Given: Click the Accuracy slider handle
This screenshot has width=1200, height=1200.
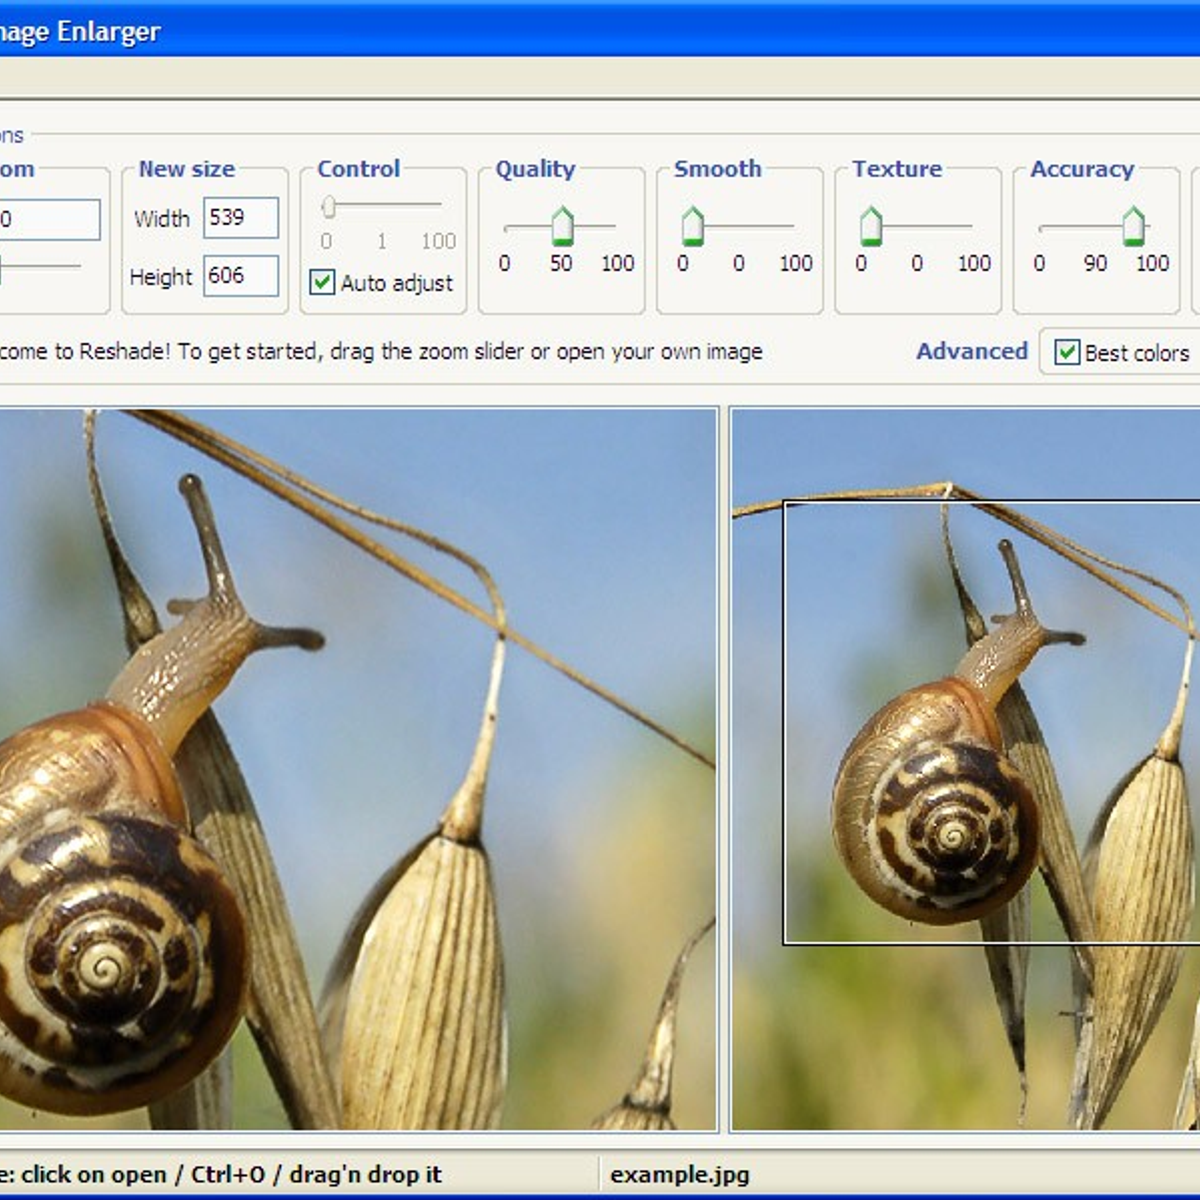Looking at the screenshot, I should (1133, 226).
